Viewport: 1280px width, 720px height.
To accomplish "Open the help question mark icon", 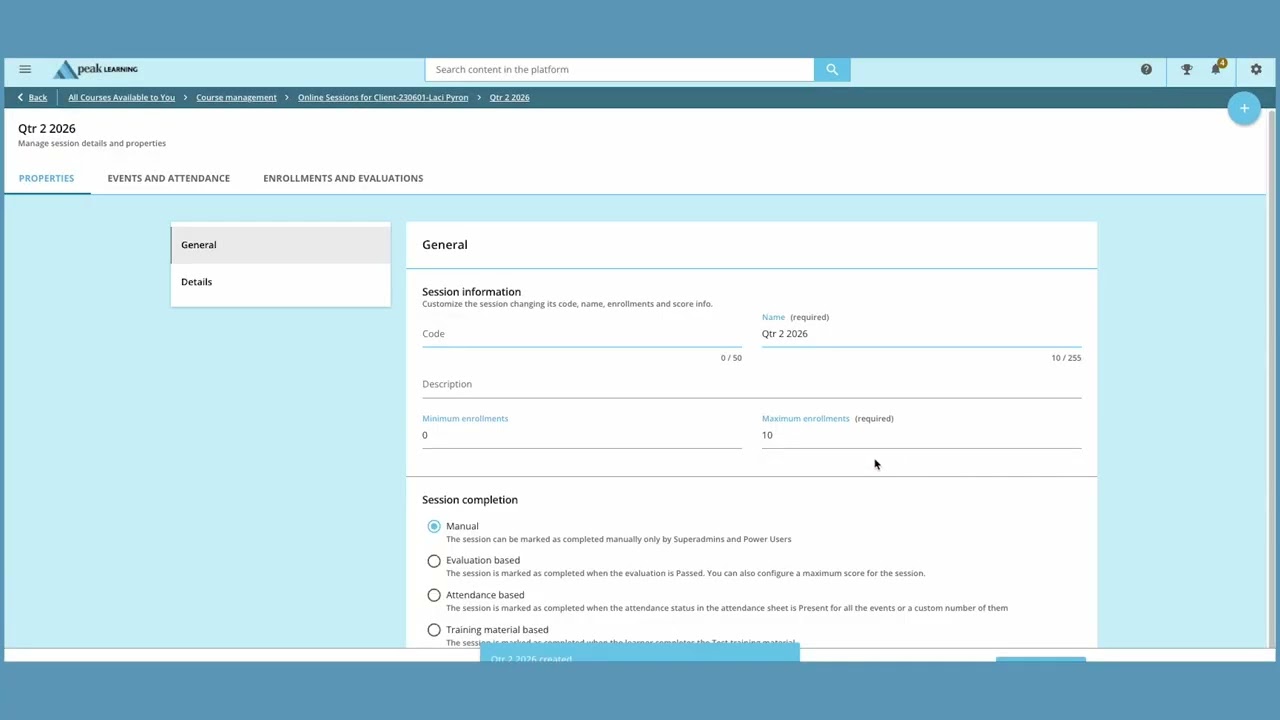I will [1146, 69].
